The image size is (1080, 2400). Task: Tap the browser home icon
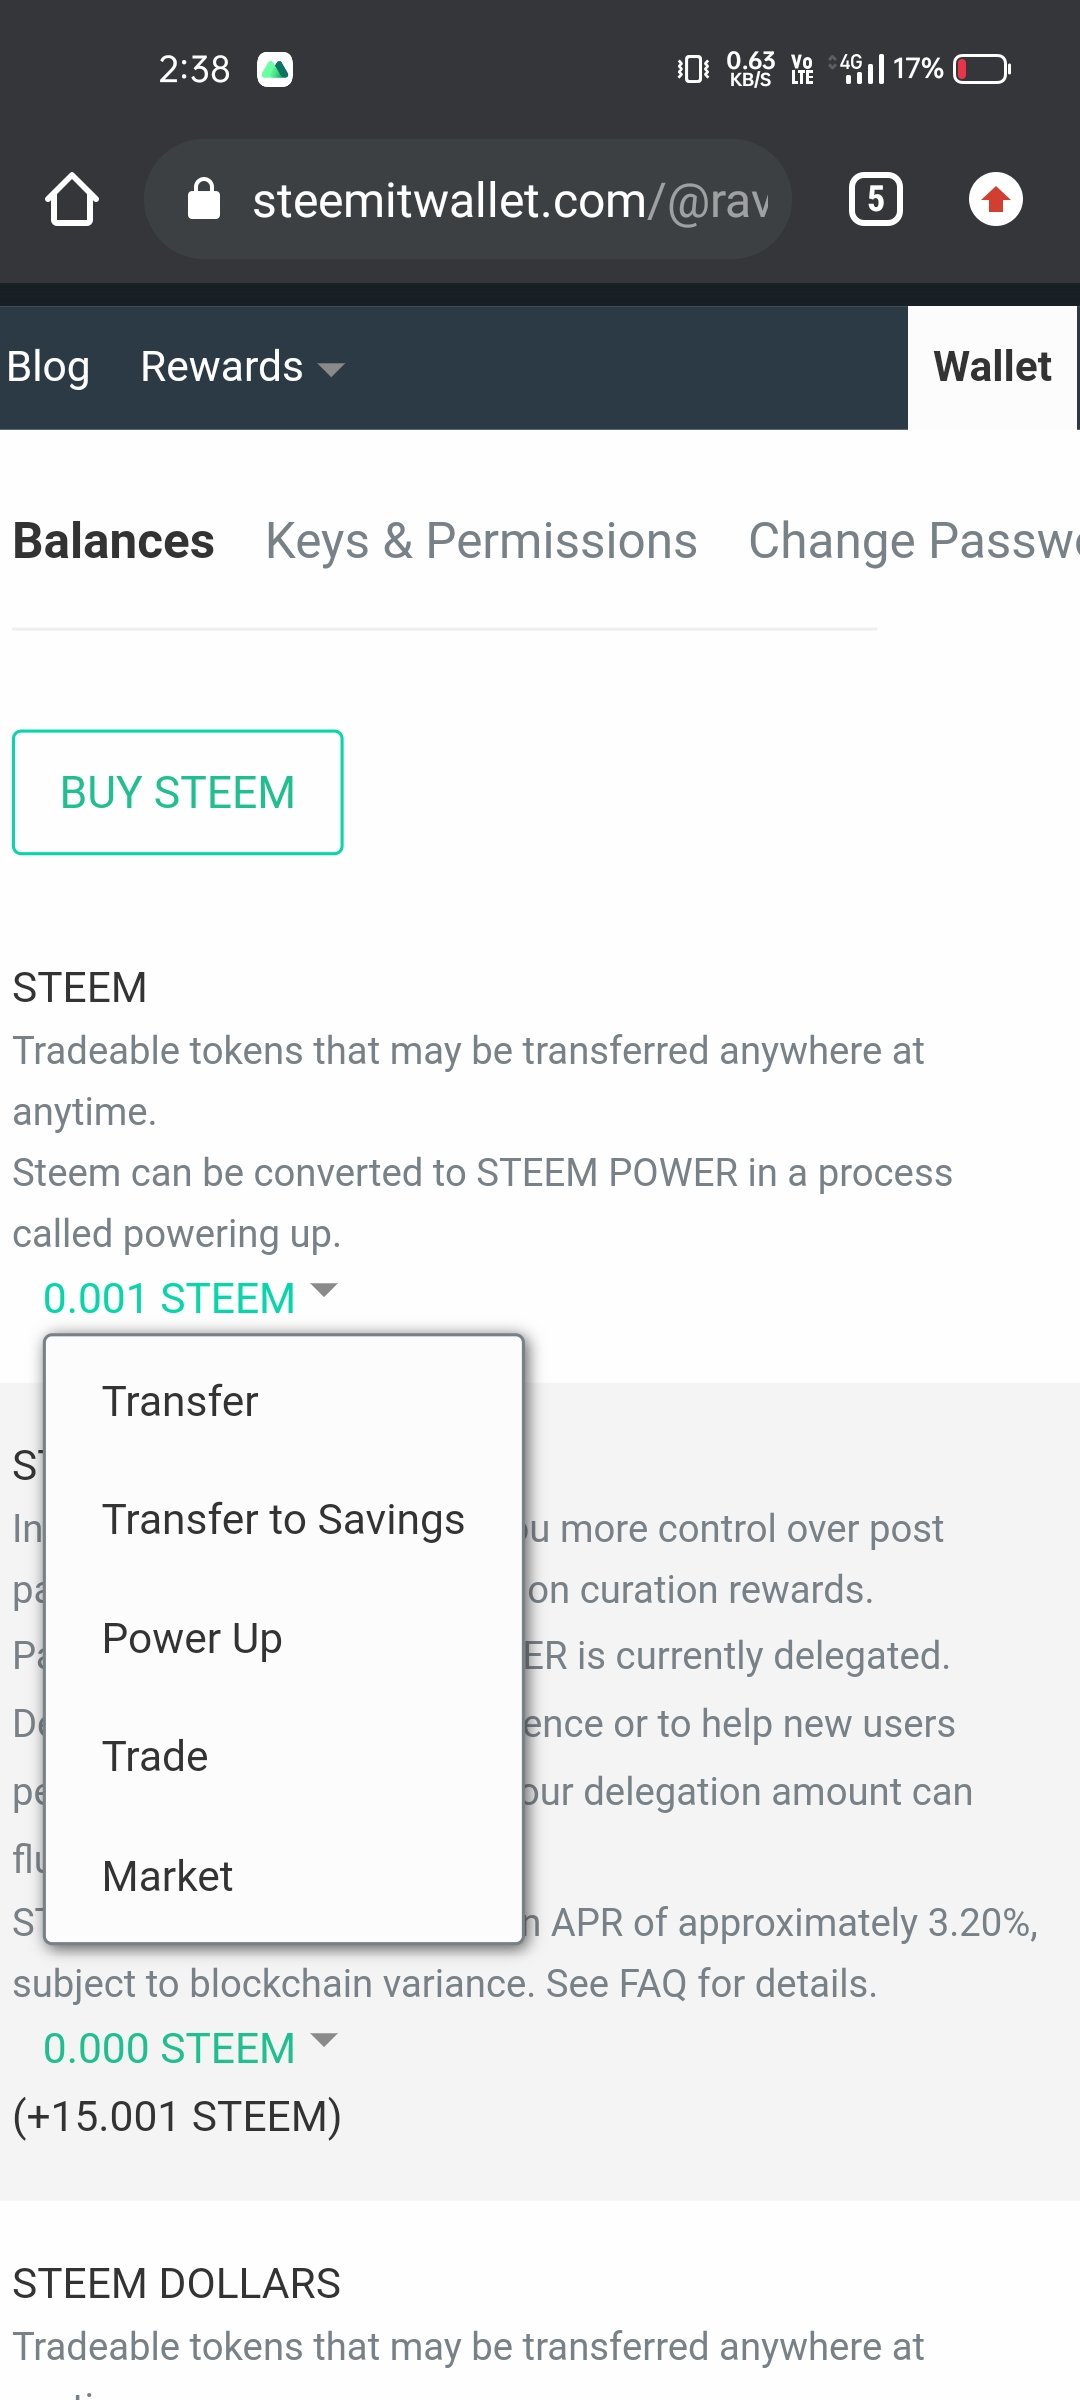[x=72, y=199]
